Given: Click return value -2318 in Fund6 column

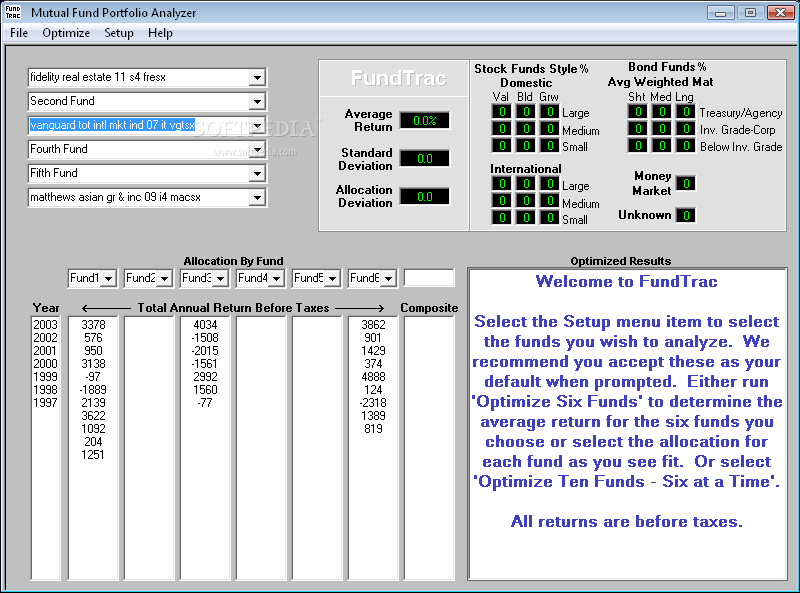Looking at the screenshot, I should pyautogui.click(x=373, y=403).
